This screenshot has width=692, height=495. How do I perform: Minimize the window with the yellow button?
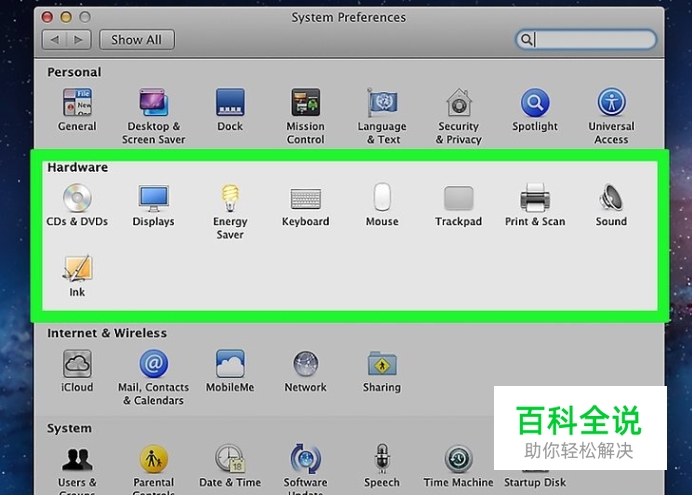66,17
